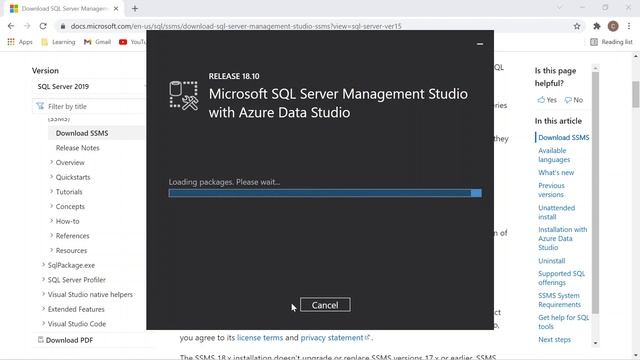Open Release Notes in the sidebar
The width and height of the screenshot is (640, 360).
pos(78,148)
